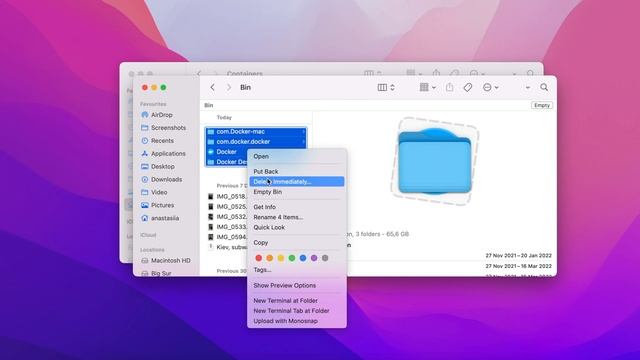640x360 pixels.
Task: Apply the yellow tag color
Action: 280,258
